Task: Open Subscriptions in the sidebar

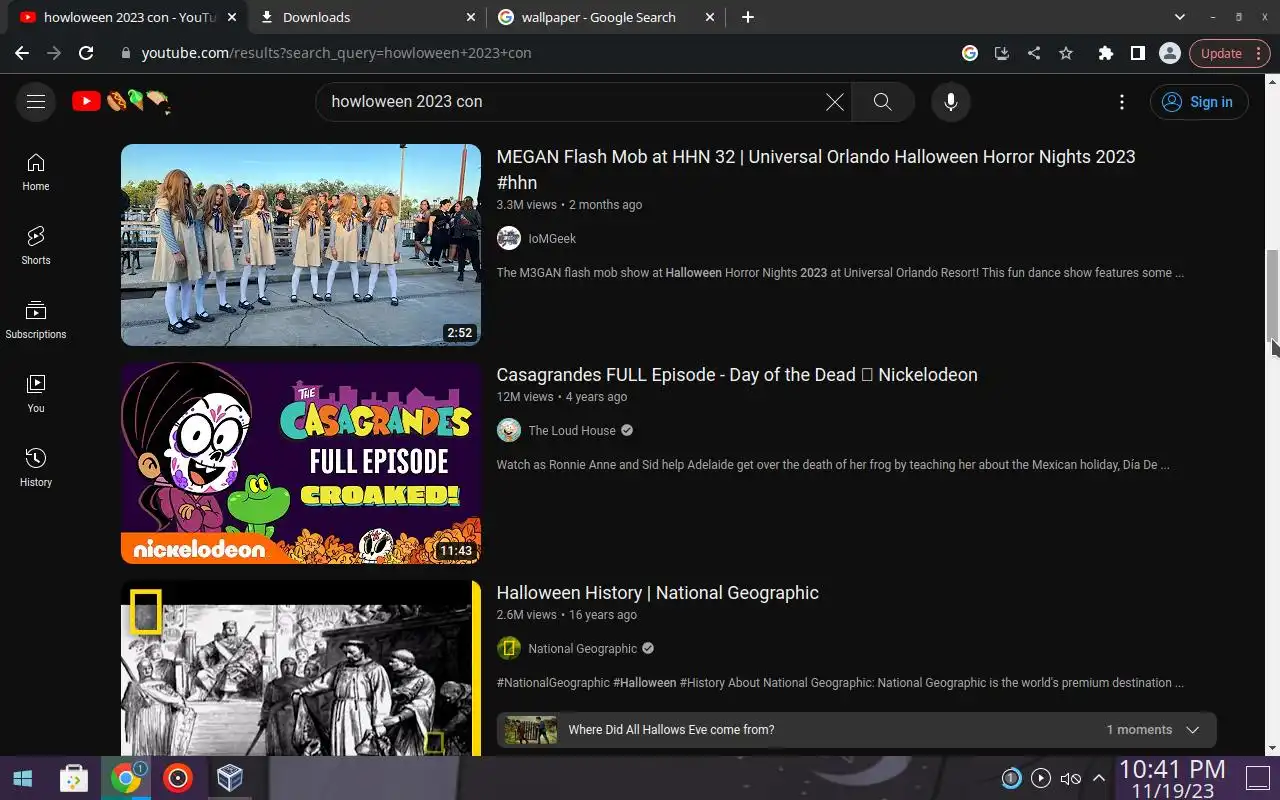Action: click(36, 320)
